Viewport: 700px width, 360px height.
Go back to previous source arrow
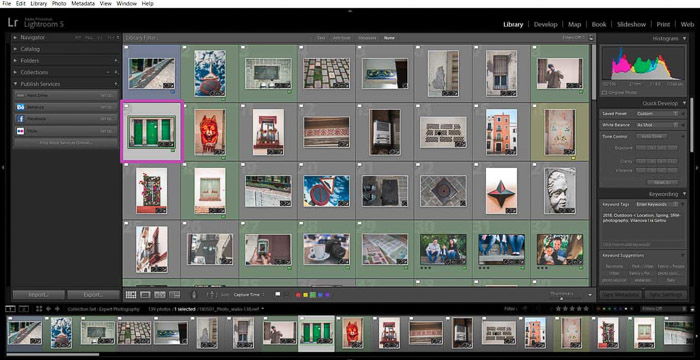(49, 309)
